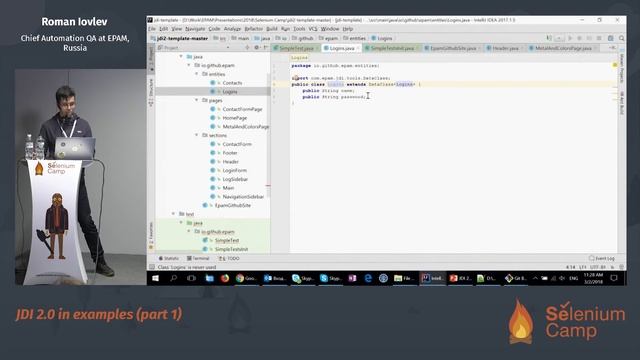The height and width of the screenshot is (360, 640).
Task: Click the Stop icon in the run toolbar
Action: pyautogui.click(x=599, y=38)
